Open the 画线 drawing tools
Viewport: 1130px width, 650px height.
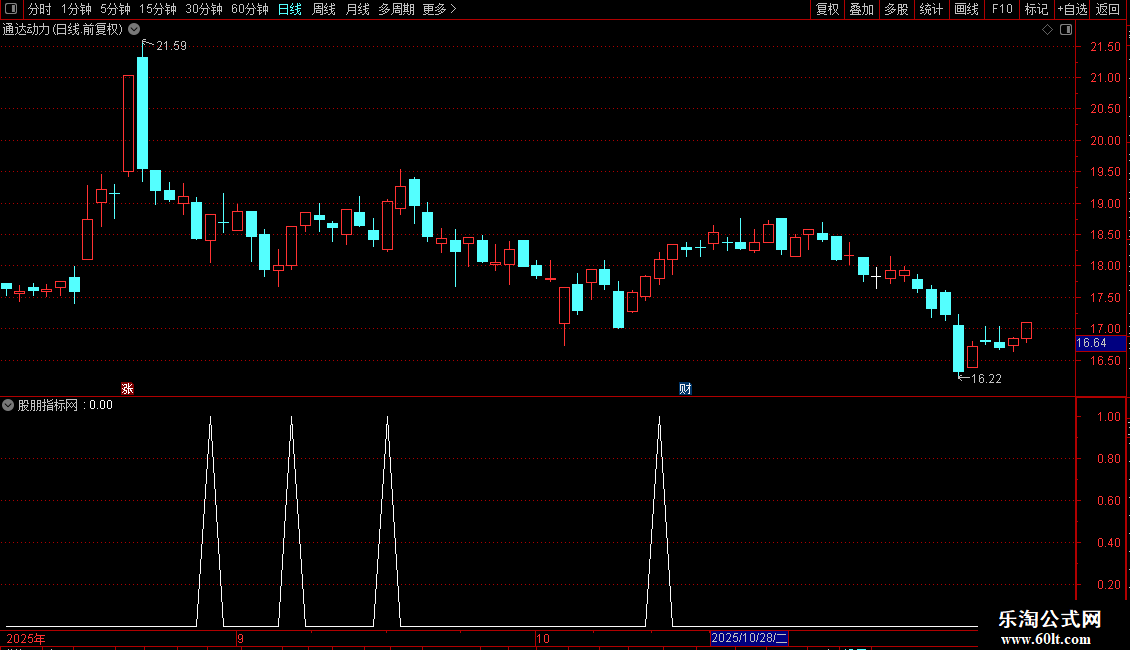point(966,9)
